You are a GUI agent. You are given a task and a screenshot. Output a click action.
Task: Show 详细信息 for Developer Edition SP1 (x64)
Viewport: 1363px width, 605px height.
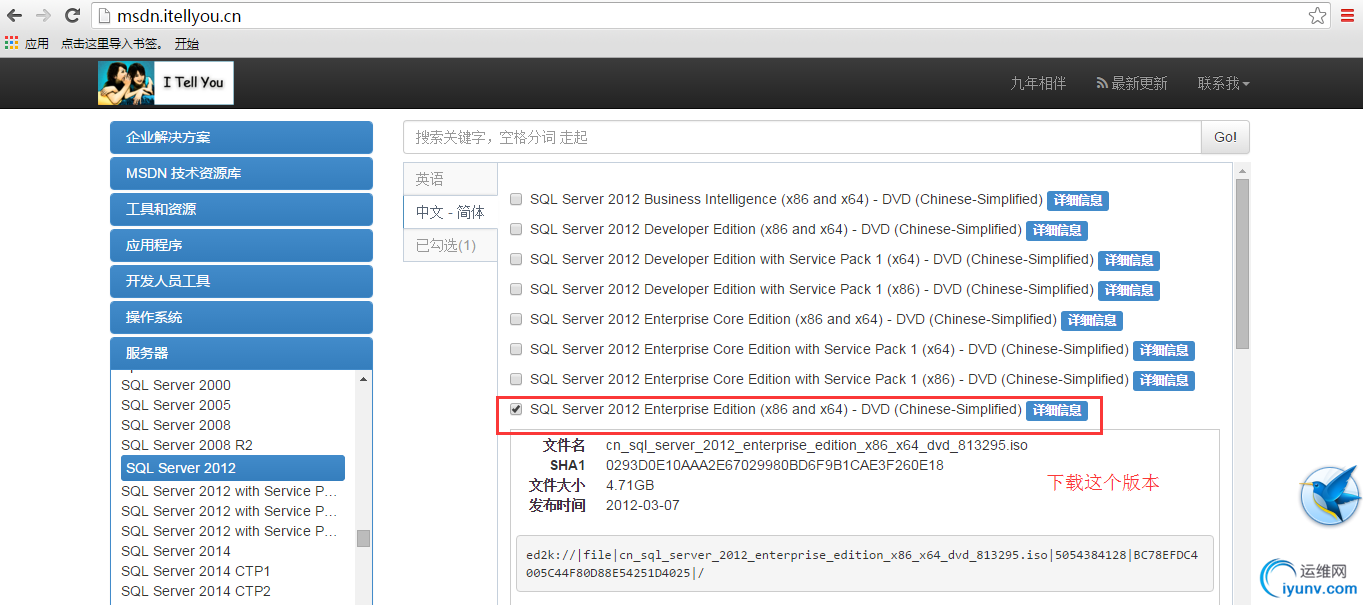[x=1129, y=260]
